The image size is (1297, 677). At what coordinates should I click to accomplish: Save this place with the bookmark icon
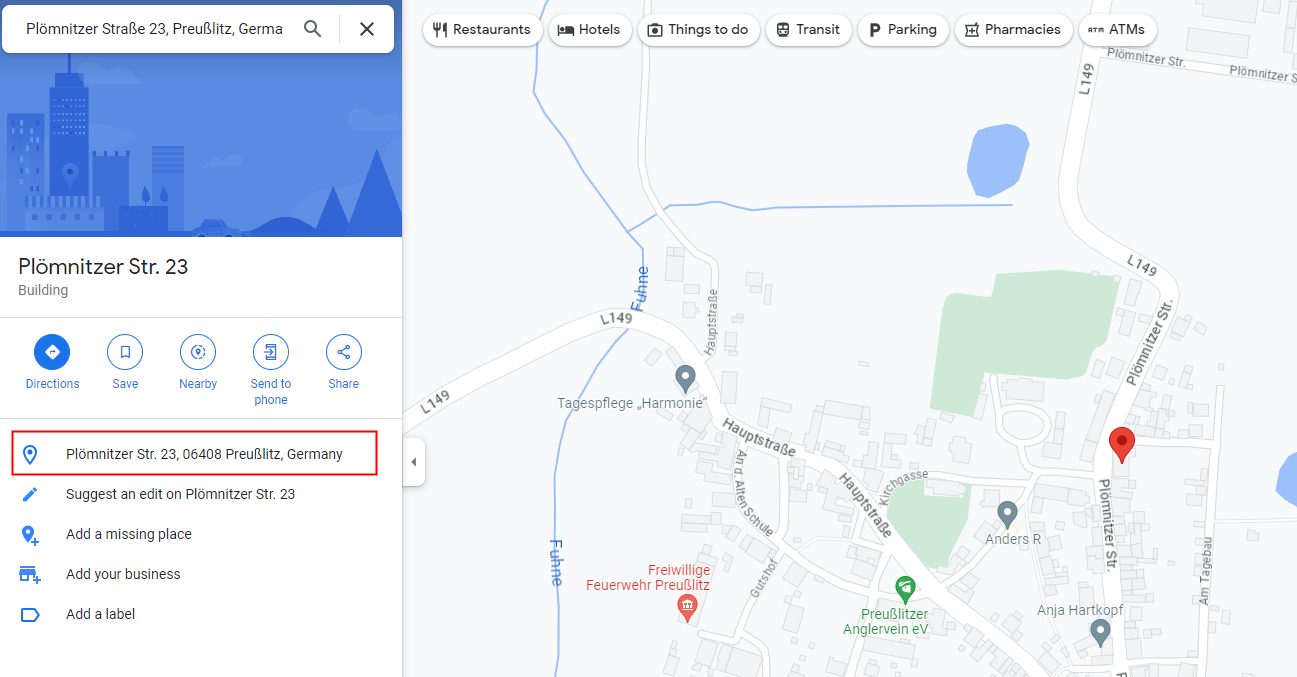[x=125, y=363]
